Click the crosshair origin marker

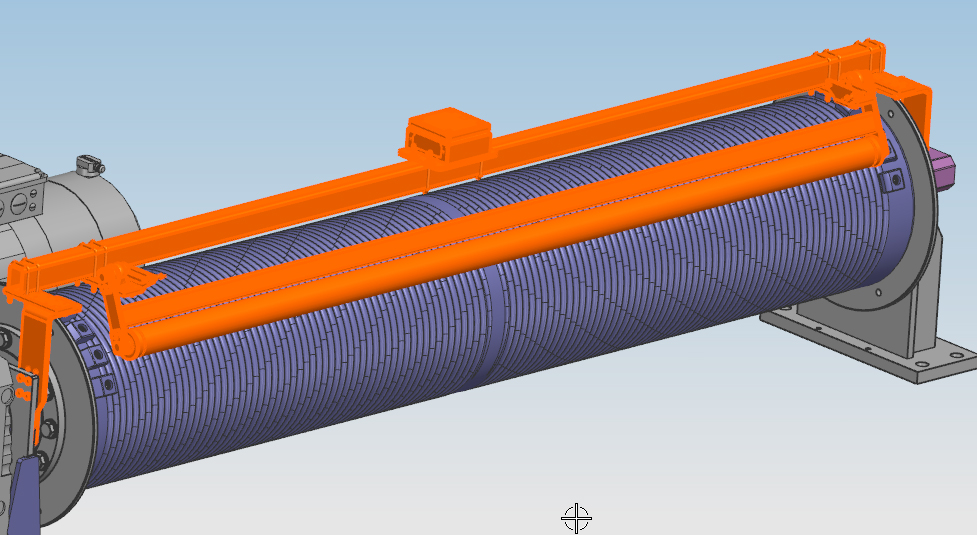pyautogui.click(x=576, y=518)
